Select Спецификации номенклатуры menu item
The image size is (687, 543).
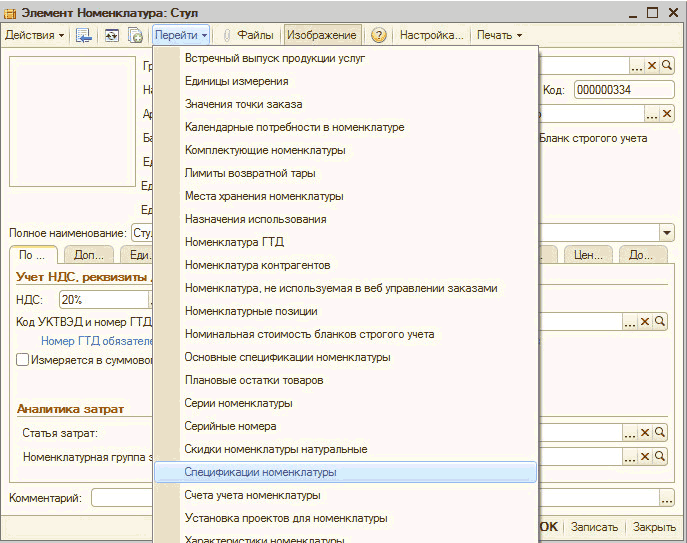coord(260,472)
